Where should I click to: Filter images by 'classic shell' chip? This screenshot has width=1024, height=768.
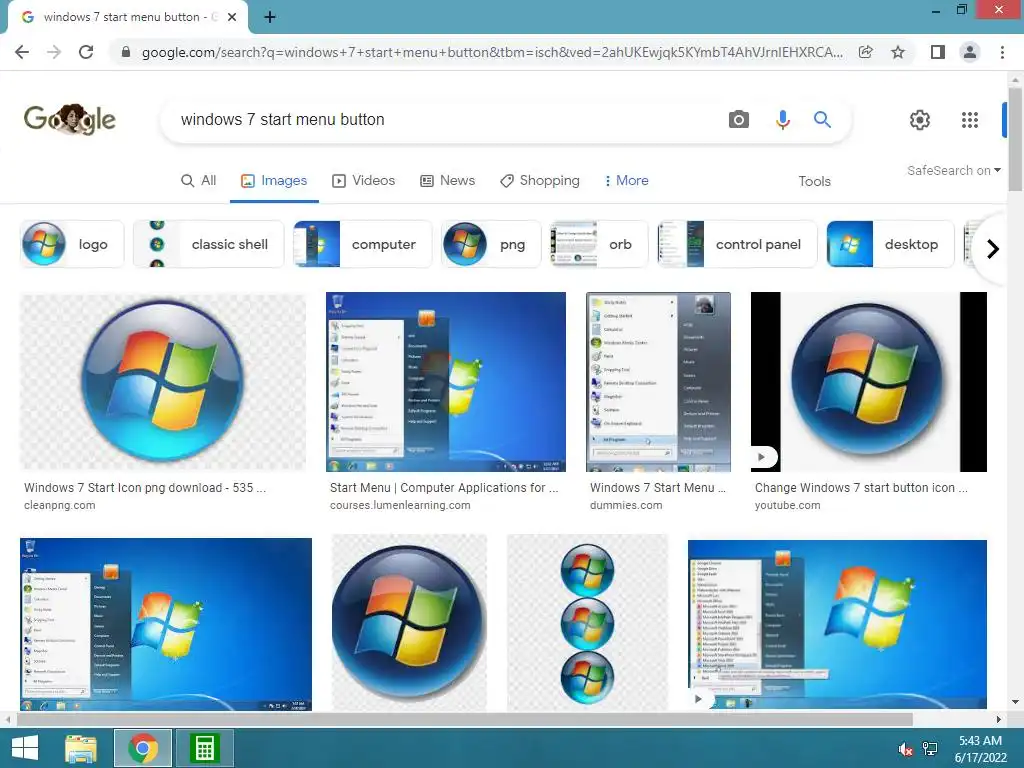pos(209,244)
